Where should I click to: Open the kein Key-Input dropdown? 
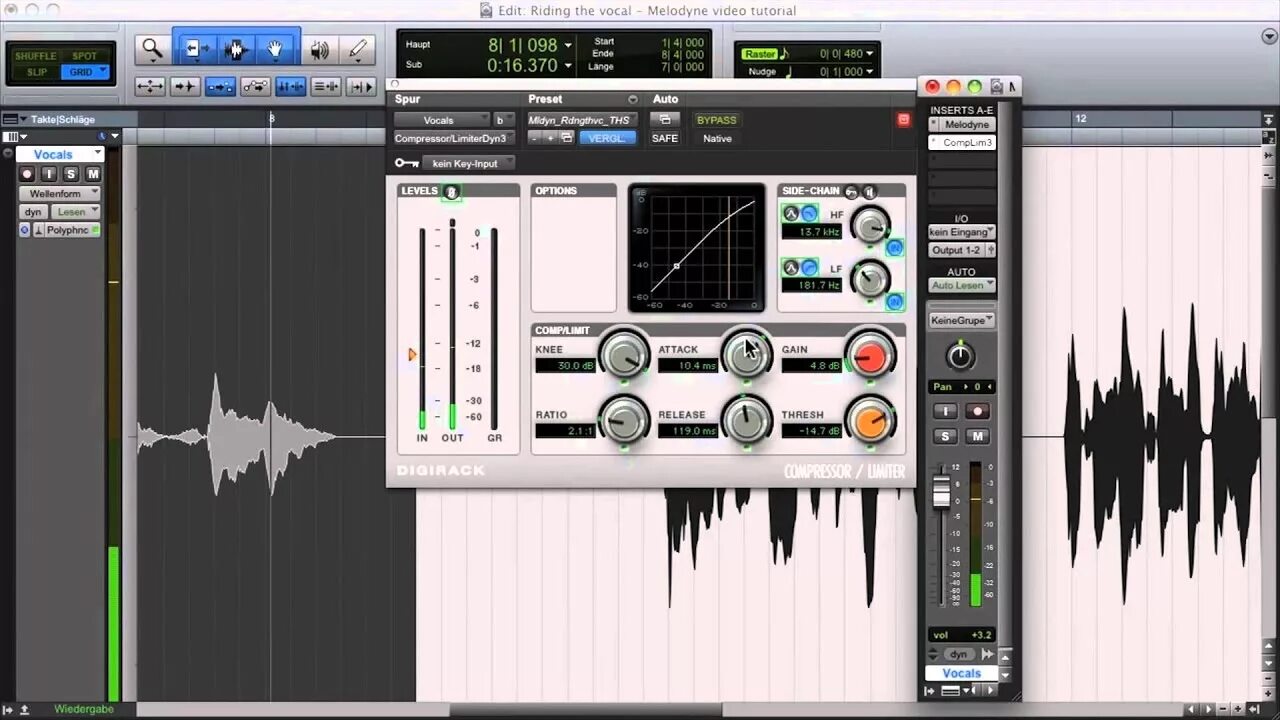point(468,163)
